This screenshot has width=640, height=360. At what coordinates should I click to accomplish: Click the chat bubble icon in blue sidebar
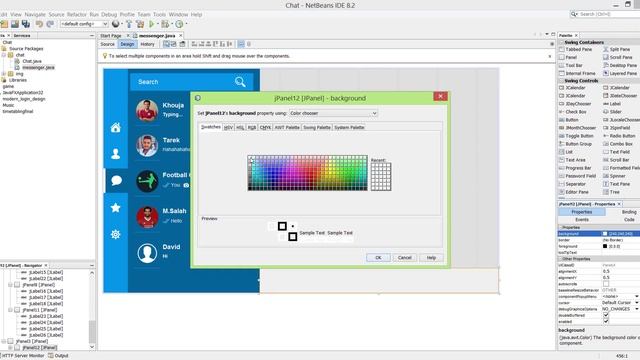[x=116, y=180]
